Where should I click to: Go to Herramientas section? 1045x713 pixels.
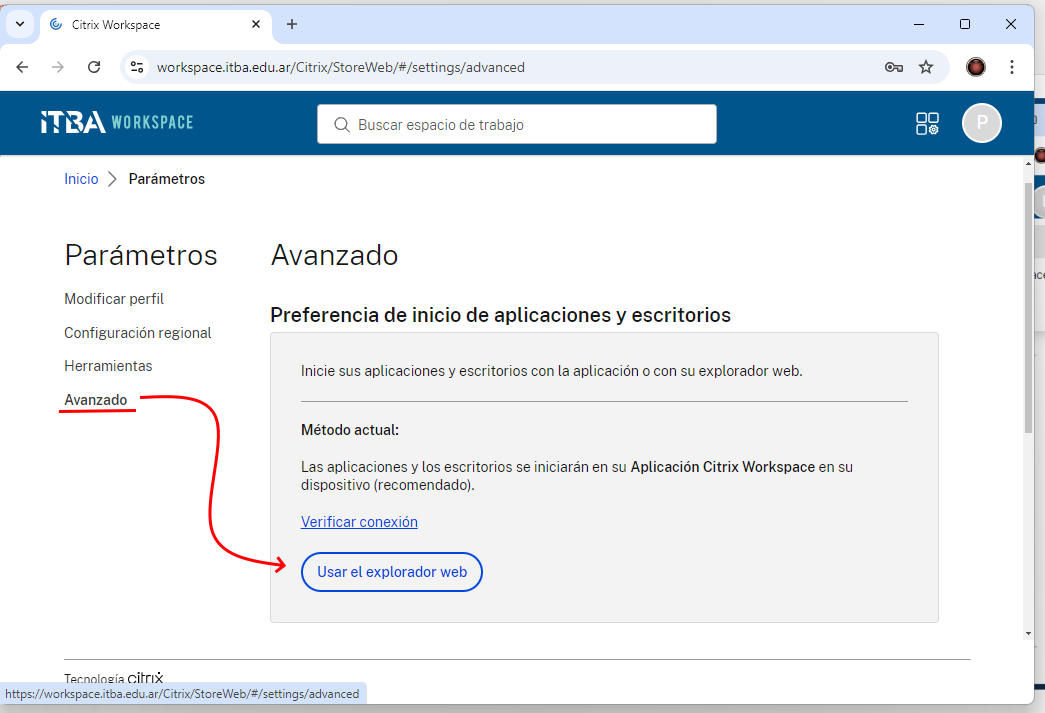108,366
